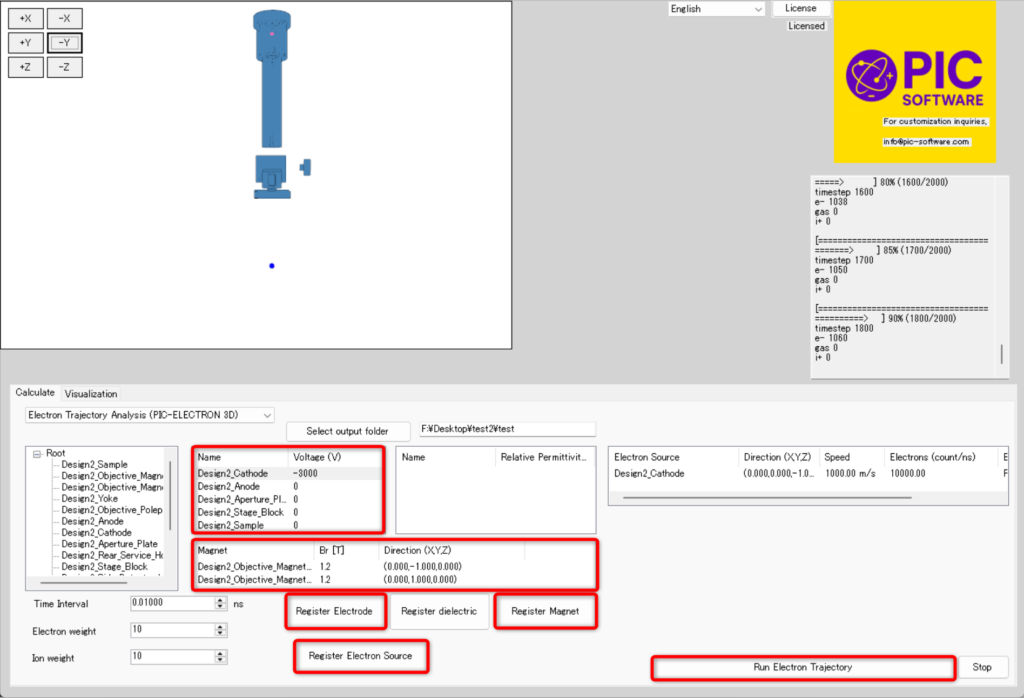Click the PIC Software logo

(914, 80)
